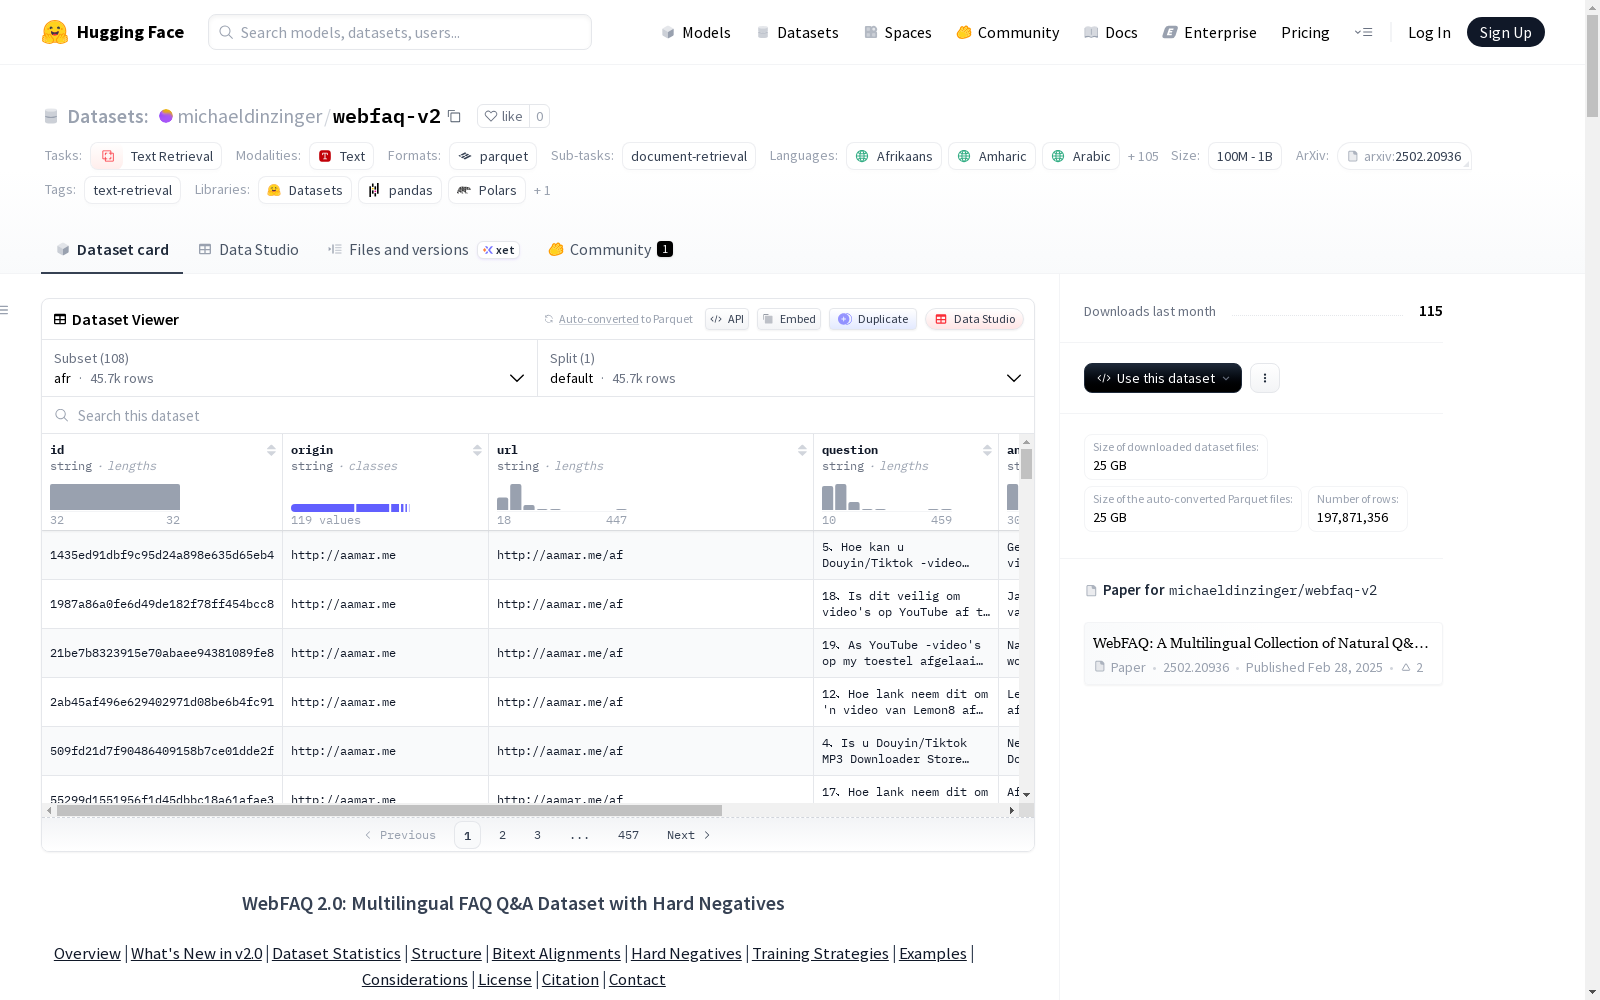Viewport: 1600px width, 1000px height.
Task: Open the text-retrieval tag
Action: click(132, 190)
